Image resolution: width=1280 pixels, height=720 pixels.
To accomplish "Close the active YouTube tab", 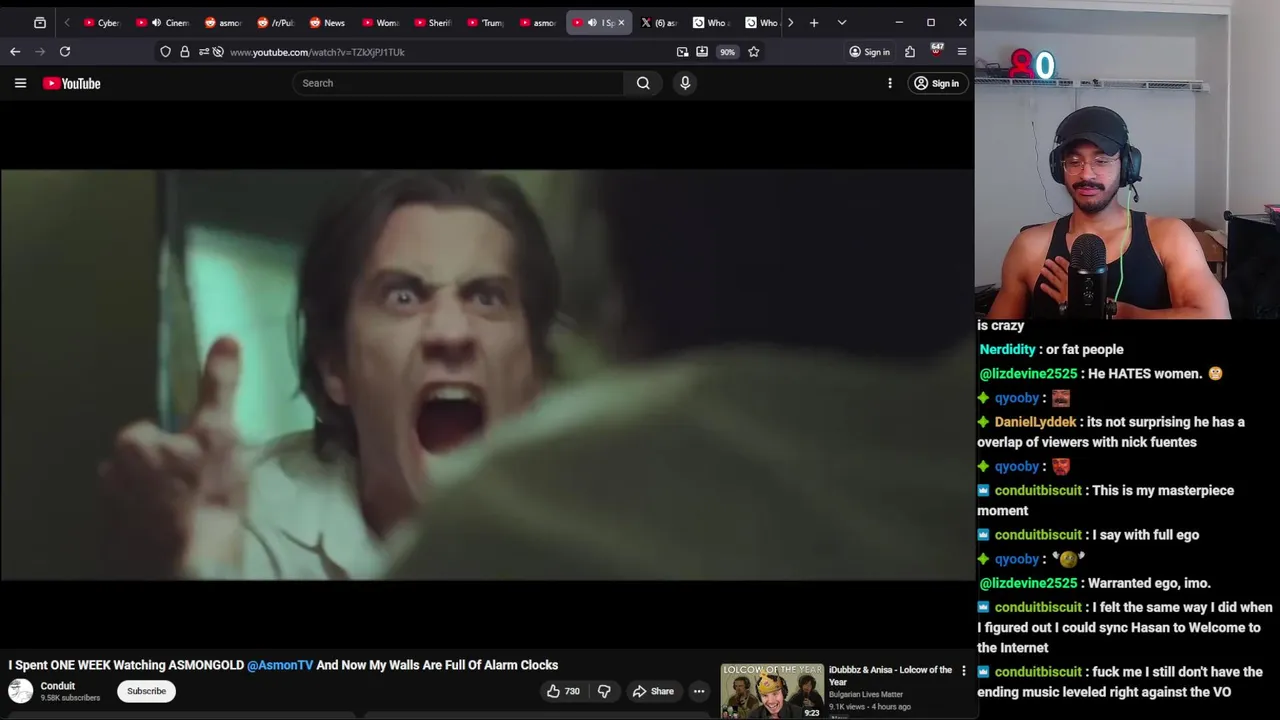I will (621, 22).
